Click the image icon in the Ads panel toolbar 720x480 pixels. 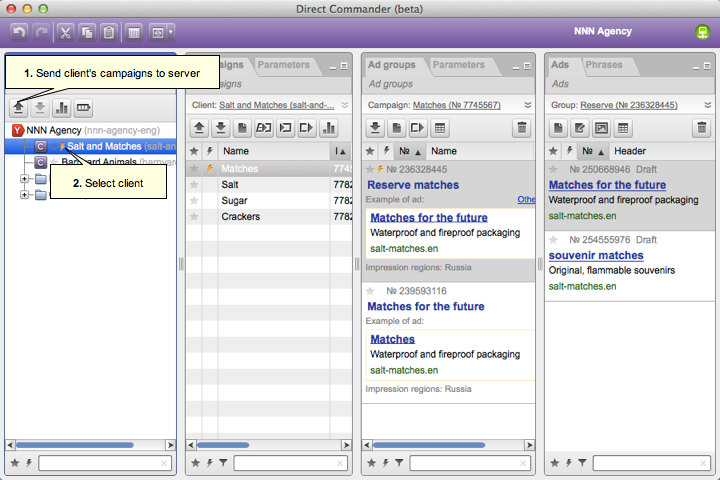point(602,128)
